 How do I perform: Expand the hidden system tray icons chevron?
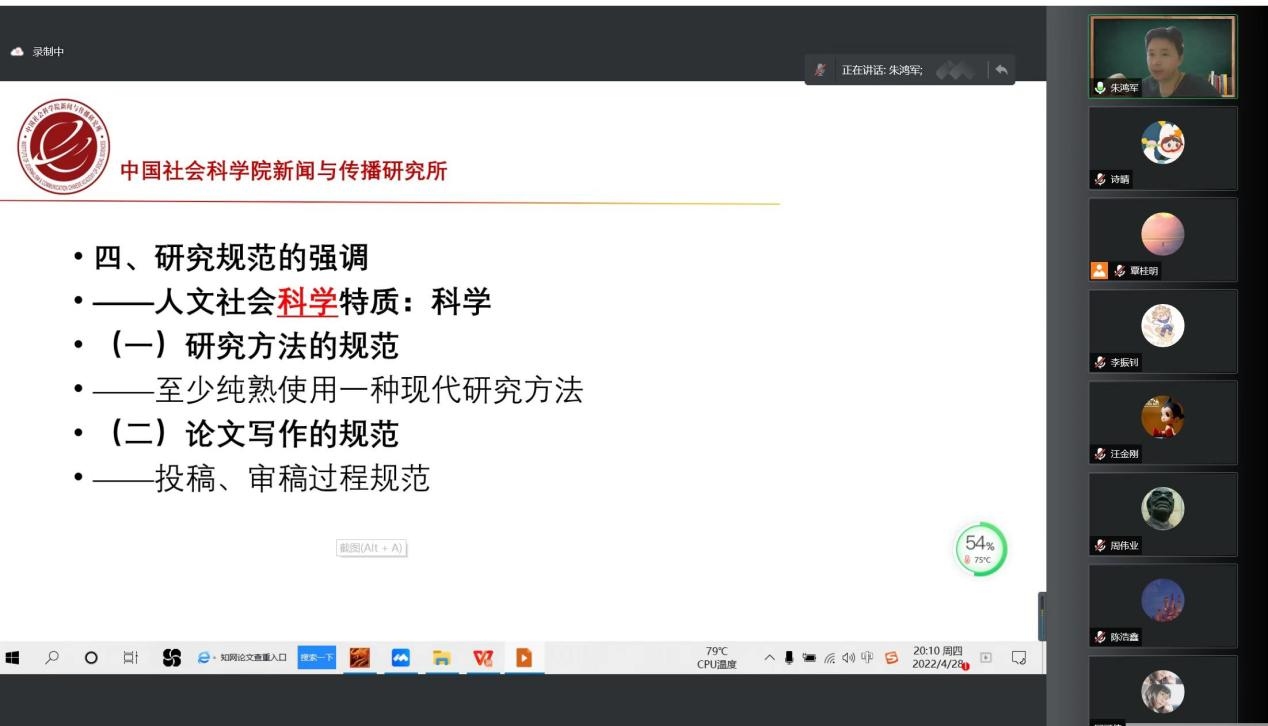pos(769,657)
